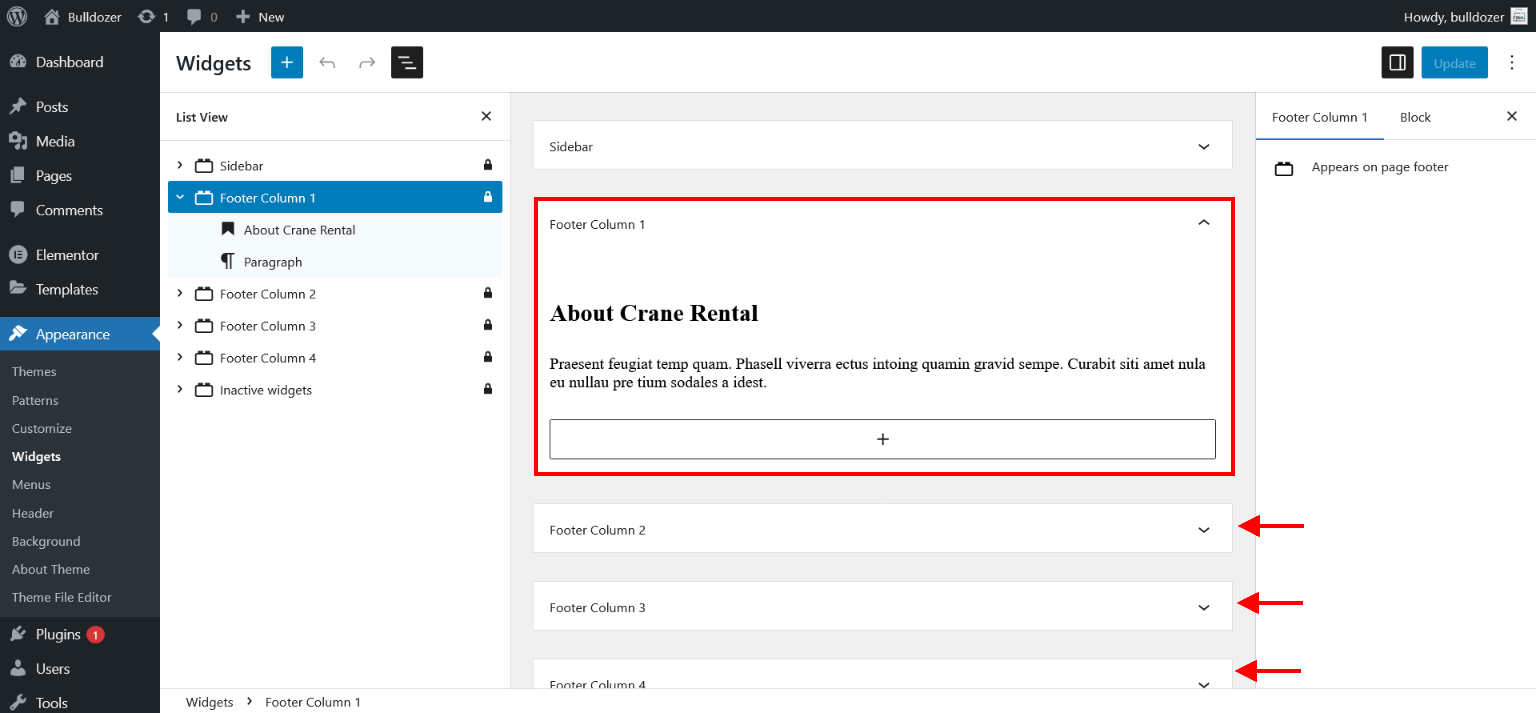Collapse the Footer Column 1 widget area

[x=1203, y=223]
